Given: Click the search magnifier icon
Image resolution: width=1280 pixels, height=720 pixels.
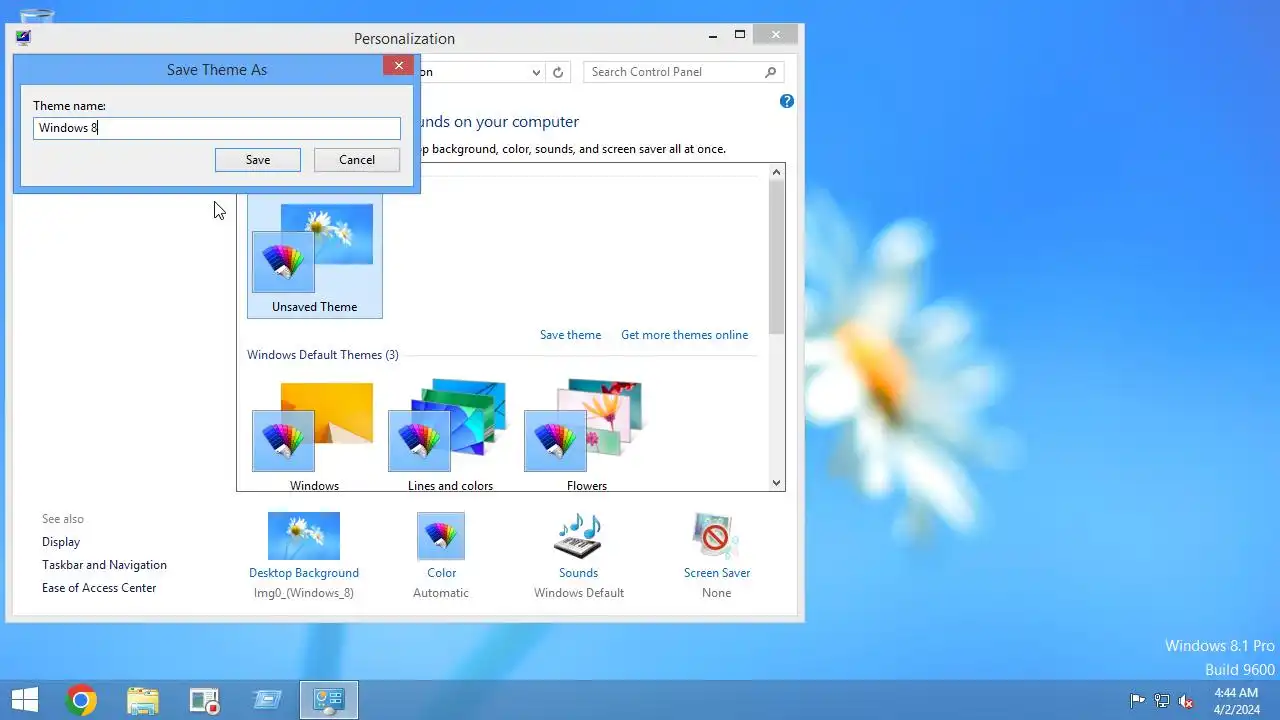Looking at the screenshot, I should 770,72.
